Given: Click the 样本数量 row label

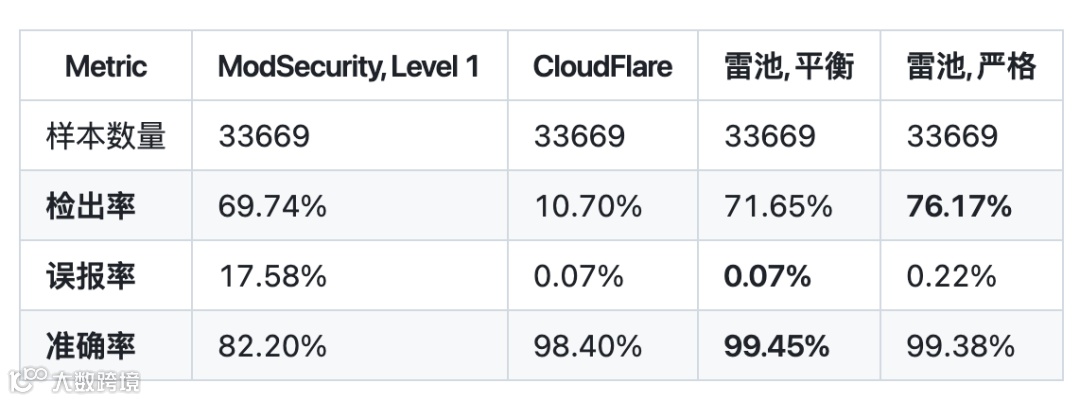Looking at the screenshot, I should click(106, 136).
